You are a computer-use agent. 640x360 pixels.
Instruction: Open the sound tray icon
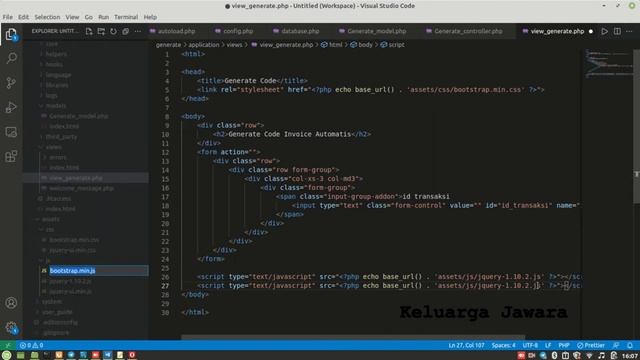pos(601,356)
